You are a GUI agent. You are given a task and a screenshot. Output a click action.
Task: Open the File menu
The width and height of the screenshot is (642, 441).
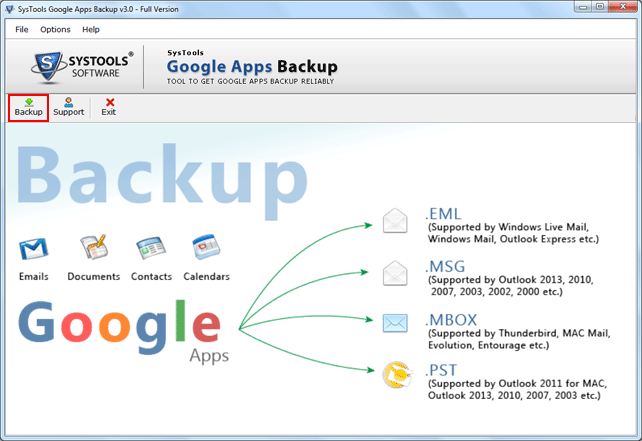tap(22, 29)
